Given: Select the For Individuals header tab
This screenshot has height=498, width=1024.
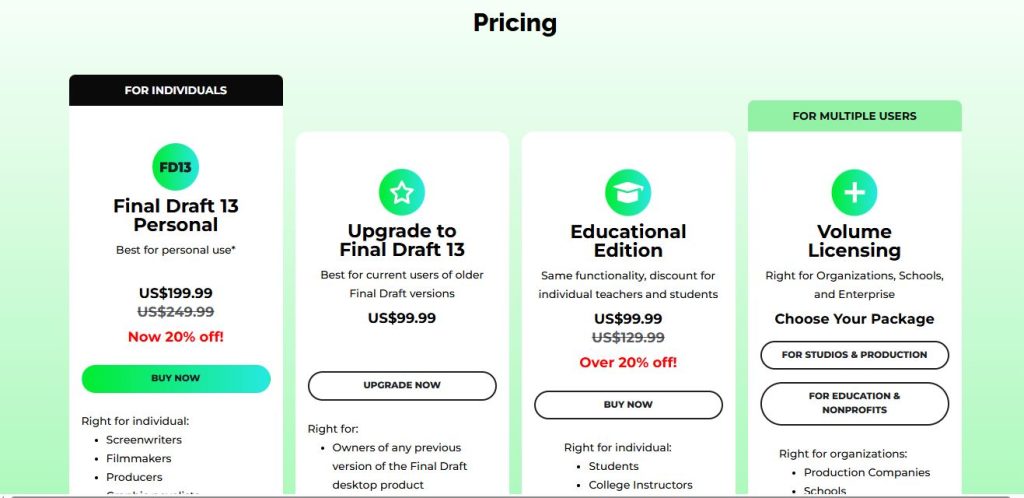Looking at the screenshot, I should coord(176,90).
